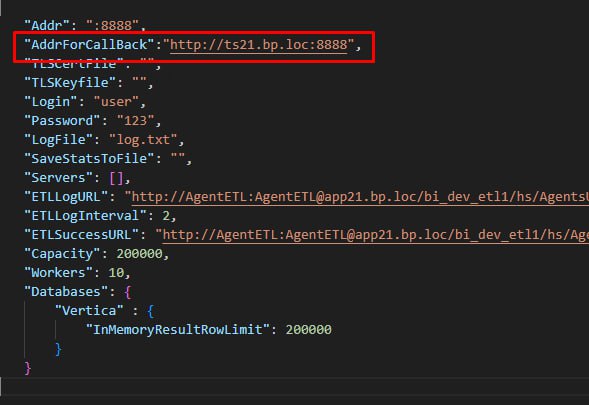Image resolution: width=589 pixels, height=405 pixels.
Task: Click the Vertica closing blue brace
Action: click(x=58, y=349)
